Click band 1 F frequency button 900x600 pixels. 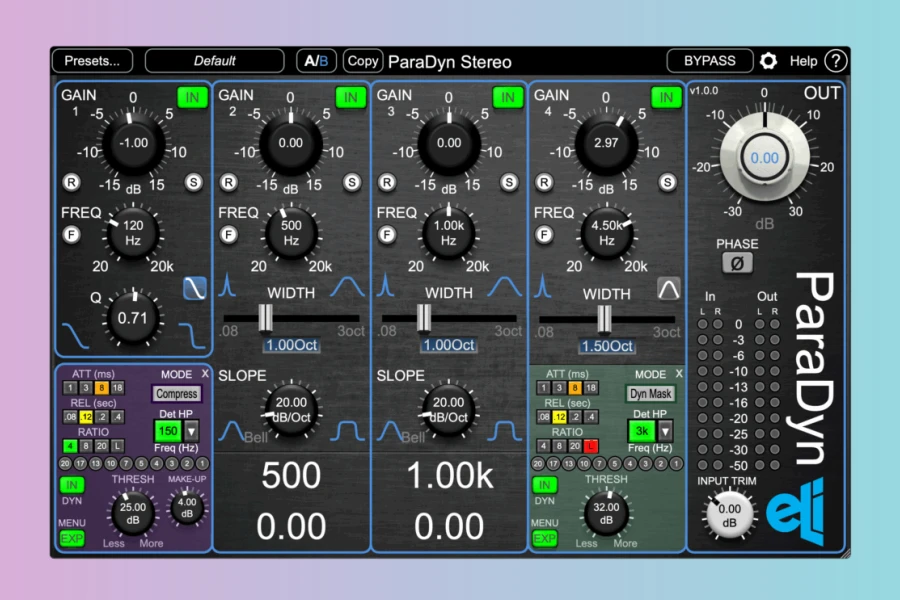[x=71, y=235]
